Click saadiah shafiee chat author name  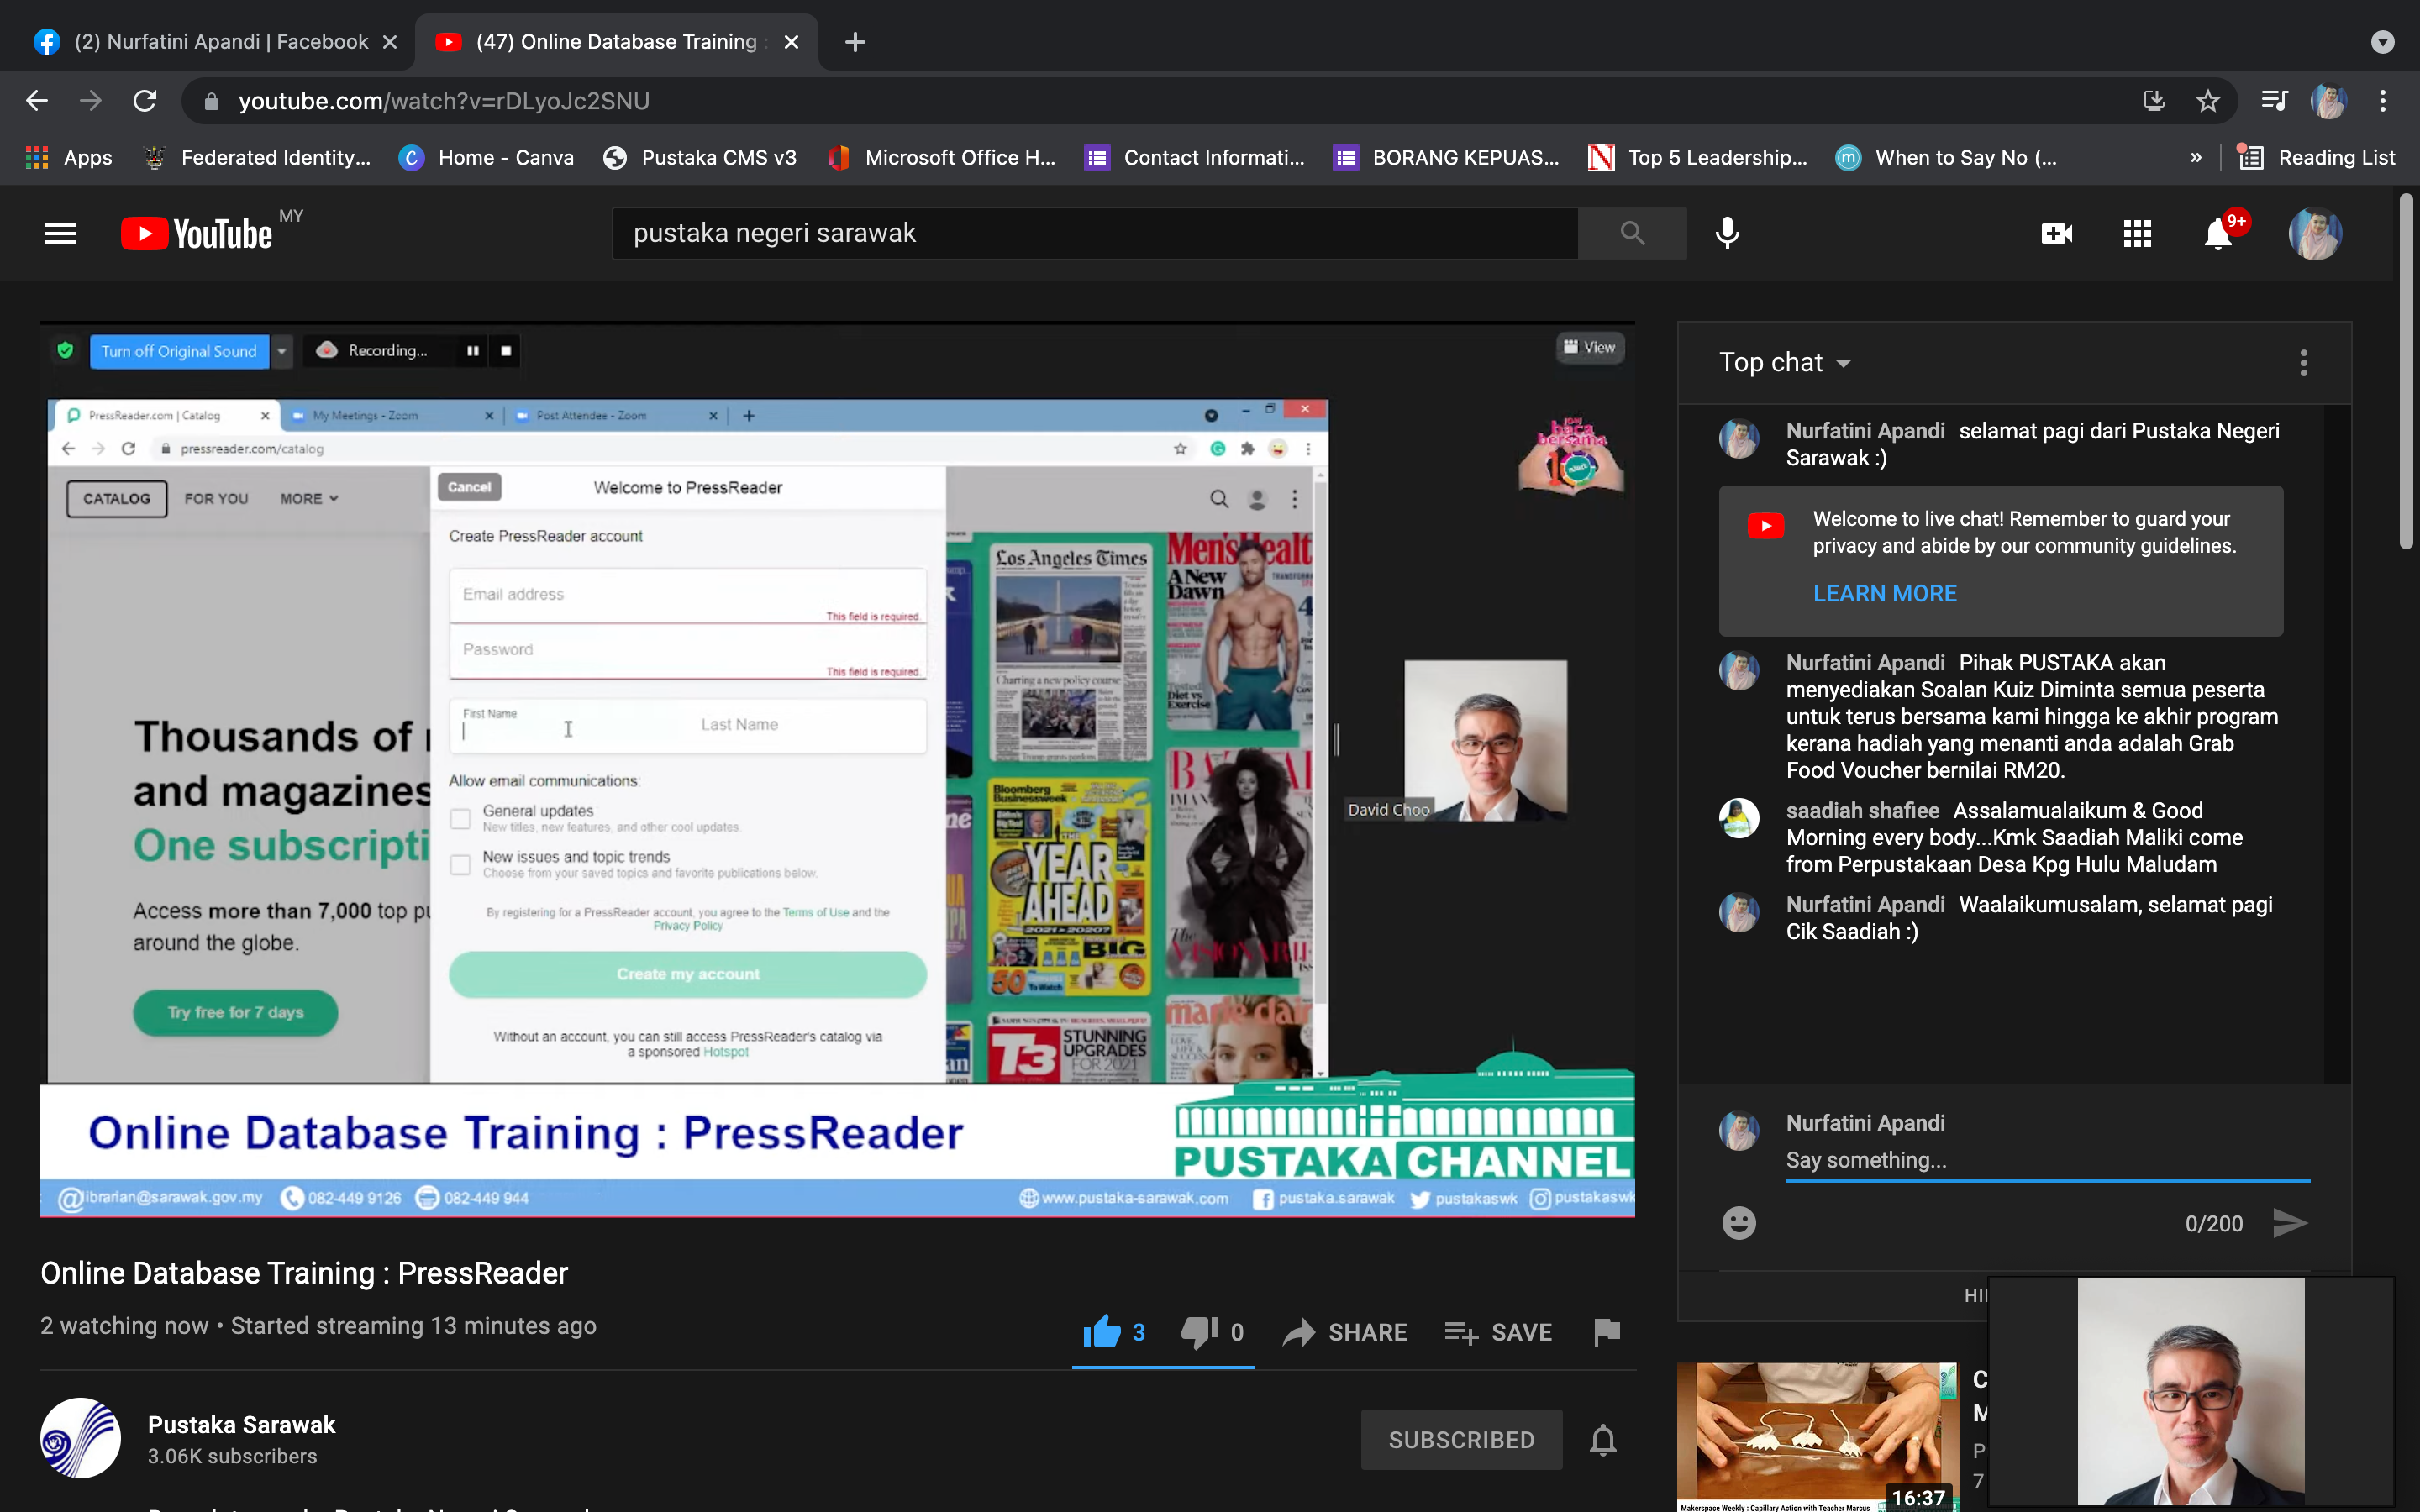1862,810
